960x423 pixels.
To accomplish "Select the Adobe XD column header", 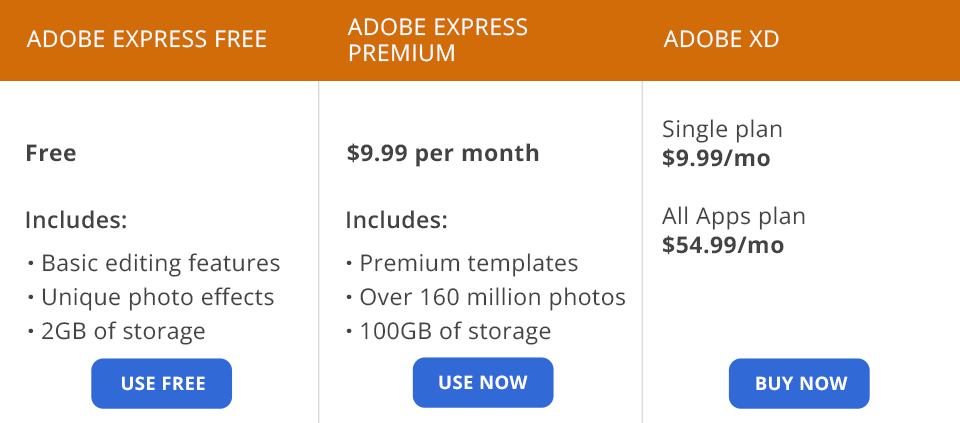I will coord(721,40).
